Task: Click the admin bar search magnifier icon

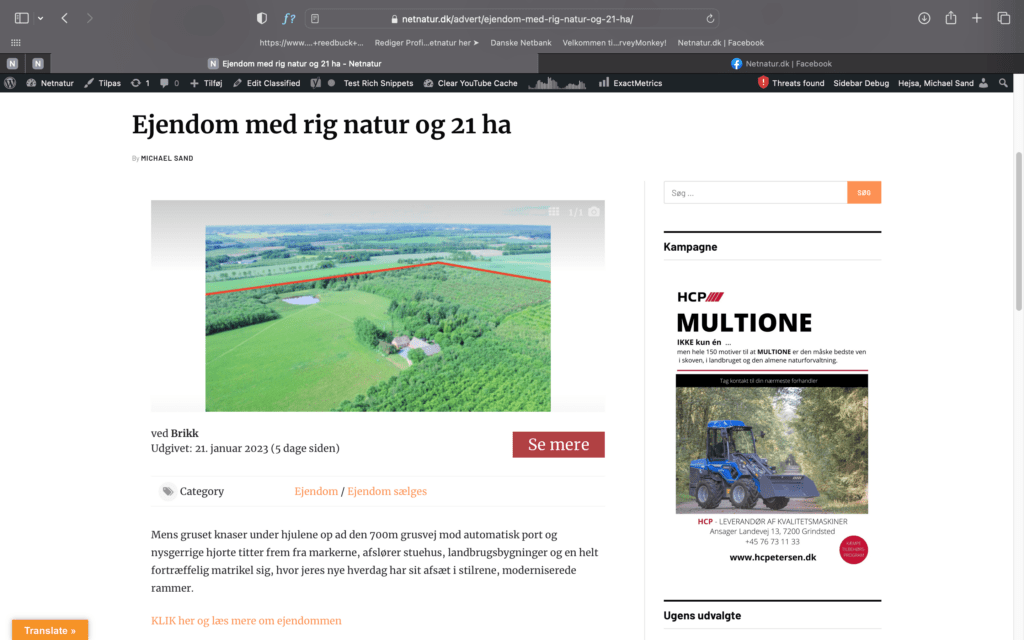Action: pyautogui.click(x=1004, y=83)
